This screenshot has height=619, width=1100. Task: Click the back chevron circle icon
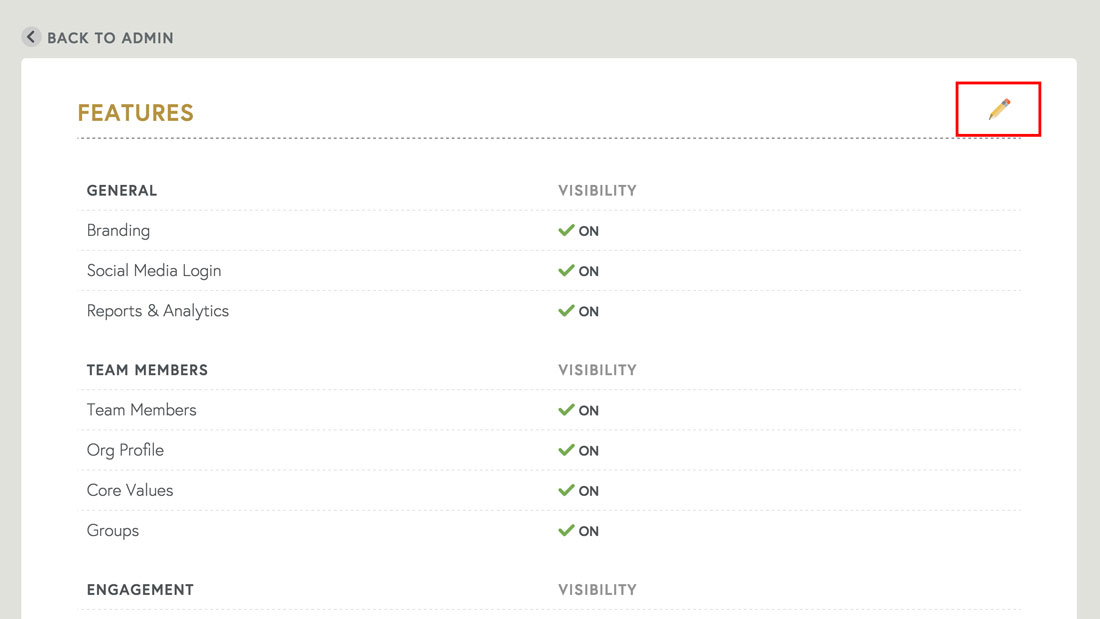pyautogui.click(x=31, y=37)
